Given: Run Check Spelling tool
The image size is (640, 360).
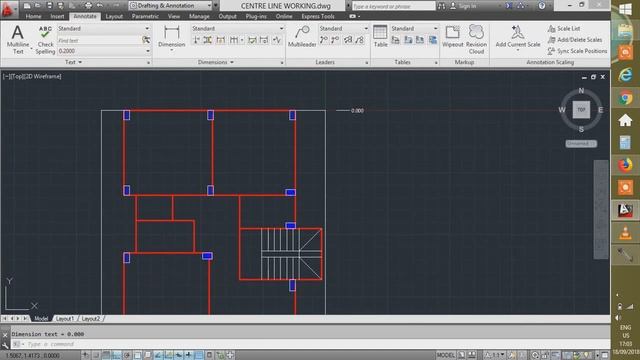Looking at the screenshot, I should [x=45, y=40].
